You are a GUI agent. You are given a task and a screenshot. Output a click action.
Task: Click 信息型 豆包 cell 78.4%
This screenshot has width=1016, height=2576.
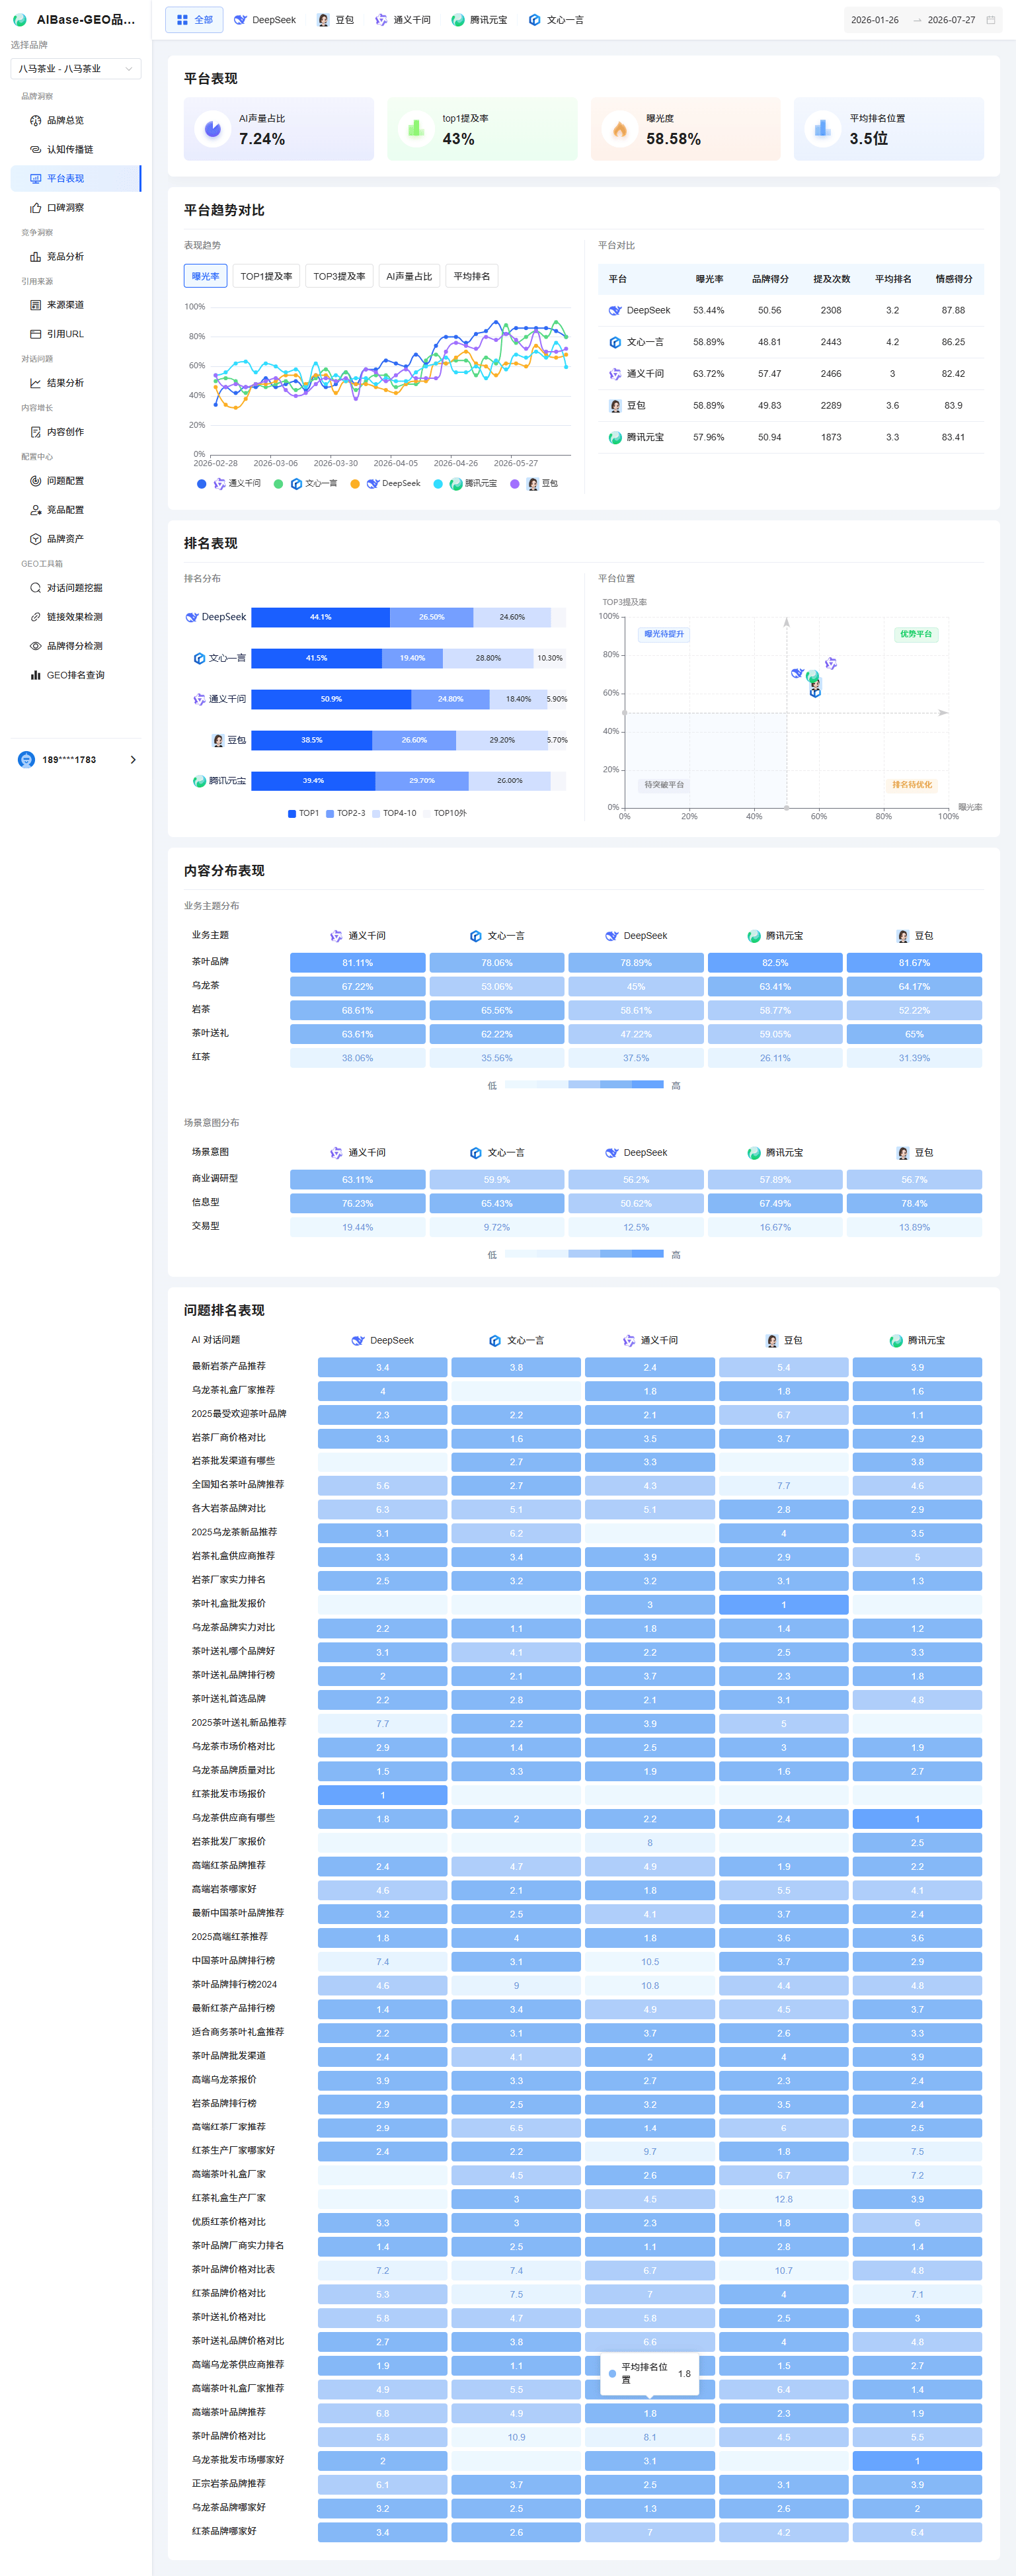point(914,1204)
